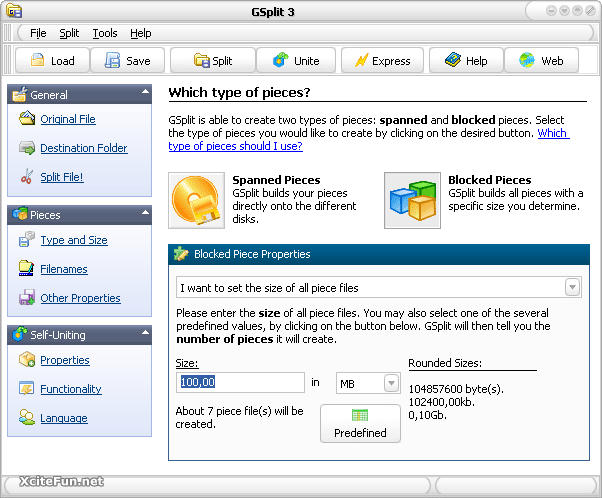Viewport: 602px width, 498px height.
Task: Select the Spanned Pieces disk button
Action: click(197, 200)
